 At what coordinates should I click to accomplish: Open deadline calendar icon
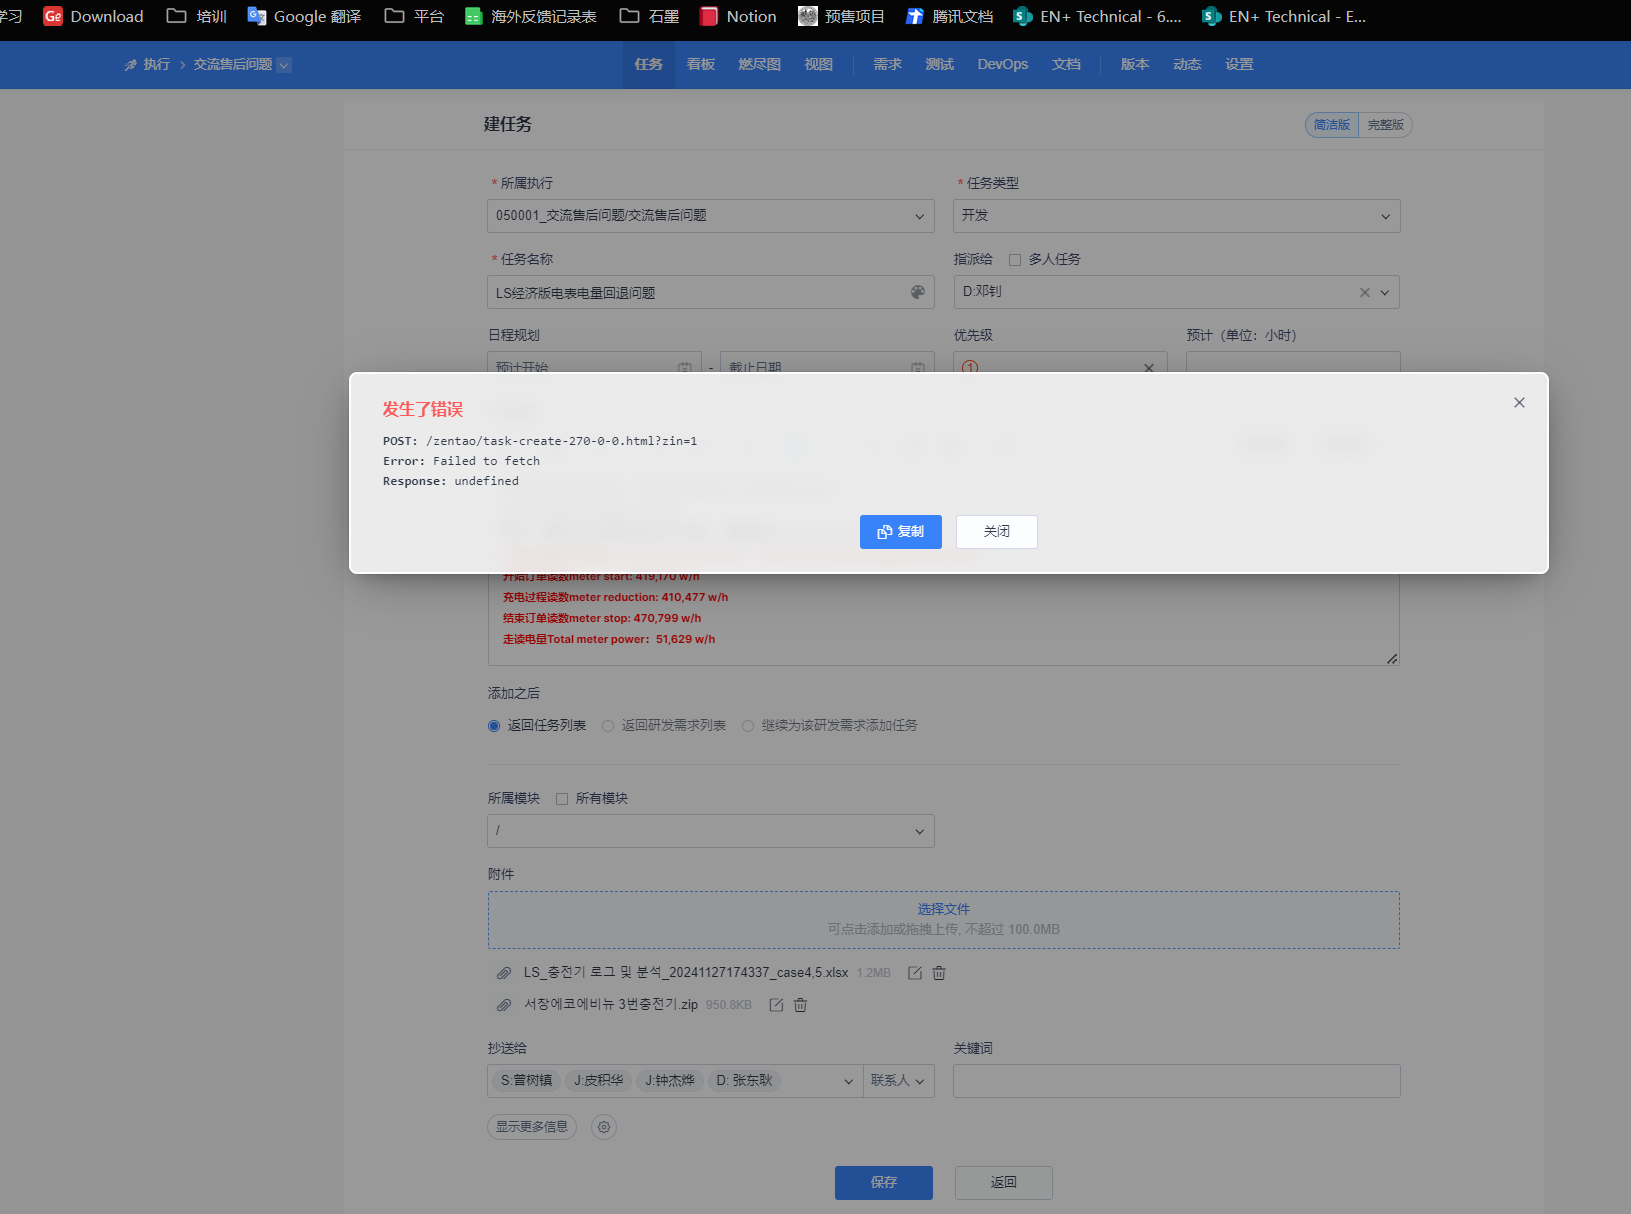tap(917, 367)
